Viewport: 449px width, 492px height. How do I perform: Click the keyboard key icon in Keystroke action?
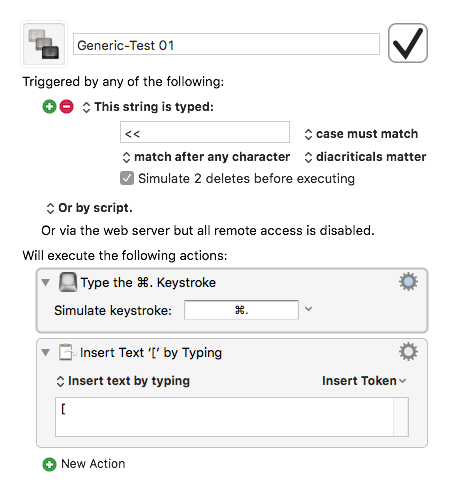pyautogui.click(x=68, y=282)
